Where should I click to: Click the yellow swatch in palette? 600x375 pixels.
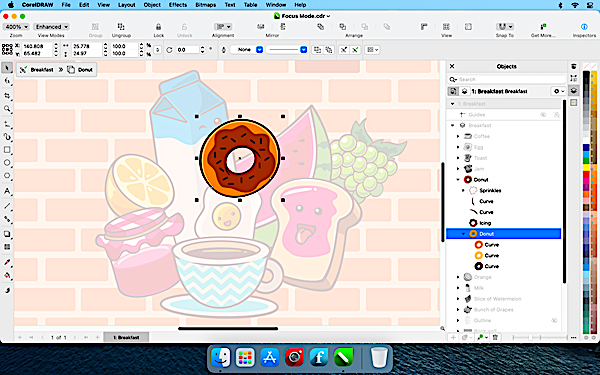click(586, 167)
